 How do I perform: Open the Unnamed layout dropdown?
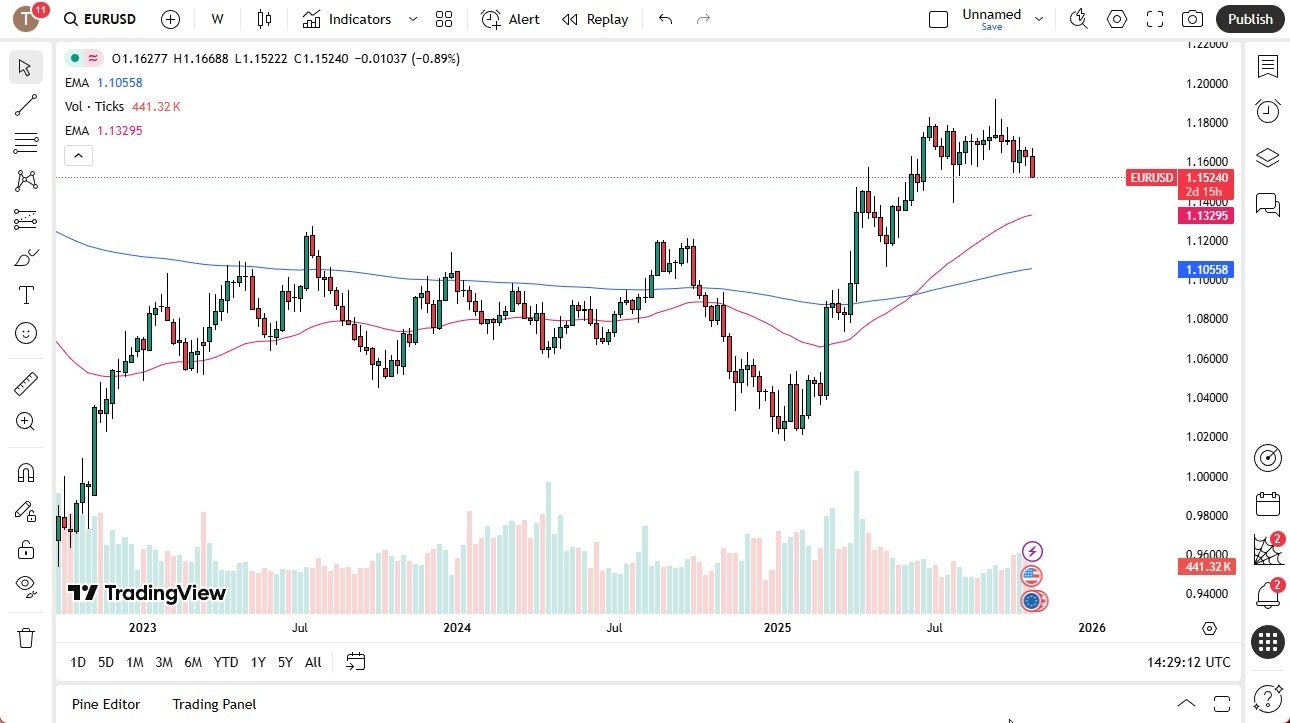(x=1038, y=18)
